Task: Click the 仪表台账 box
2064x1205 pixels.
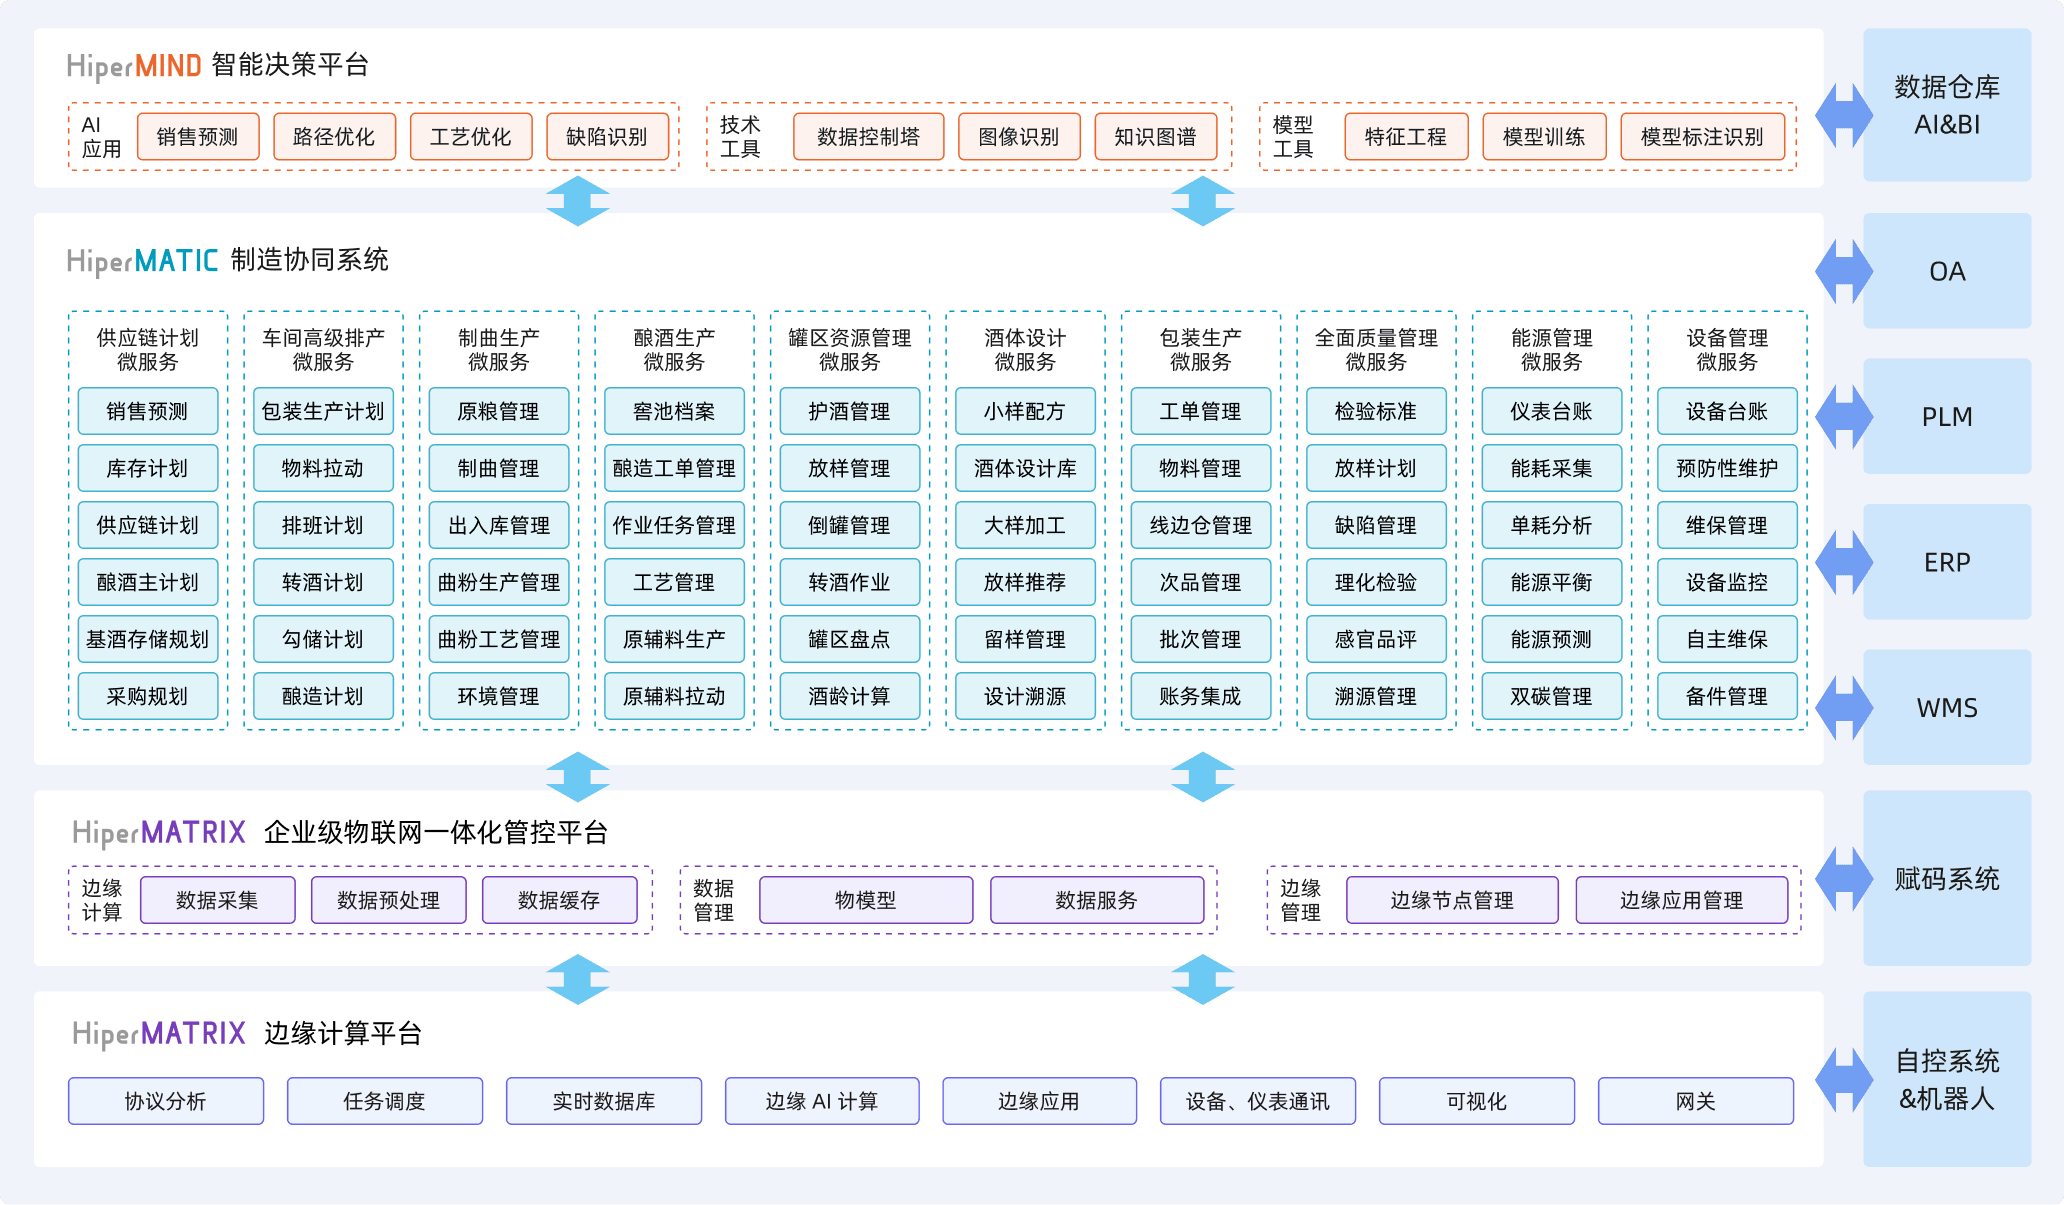Action: coord(1552,411)
